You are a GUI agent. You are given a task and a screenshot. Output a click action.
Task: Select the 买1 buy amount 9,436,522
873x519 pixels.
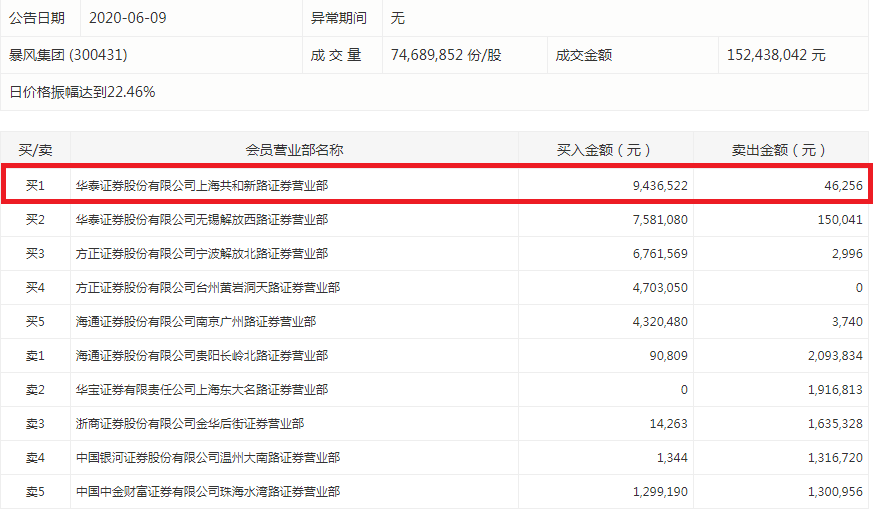[x=654, y=185]
